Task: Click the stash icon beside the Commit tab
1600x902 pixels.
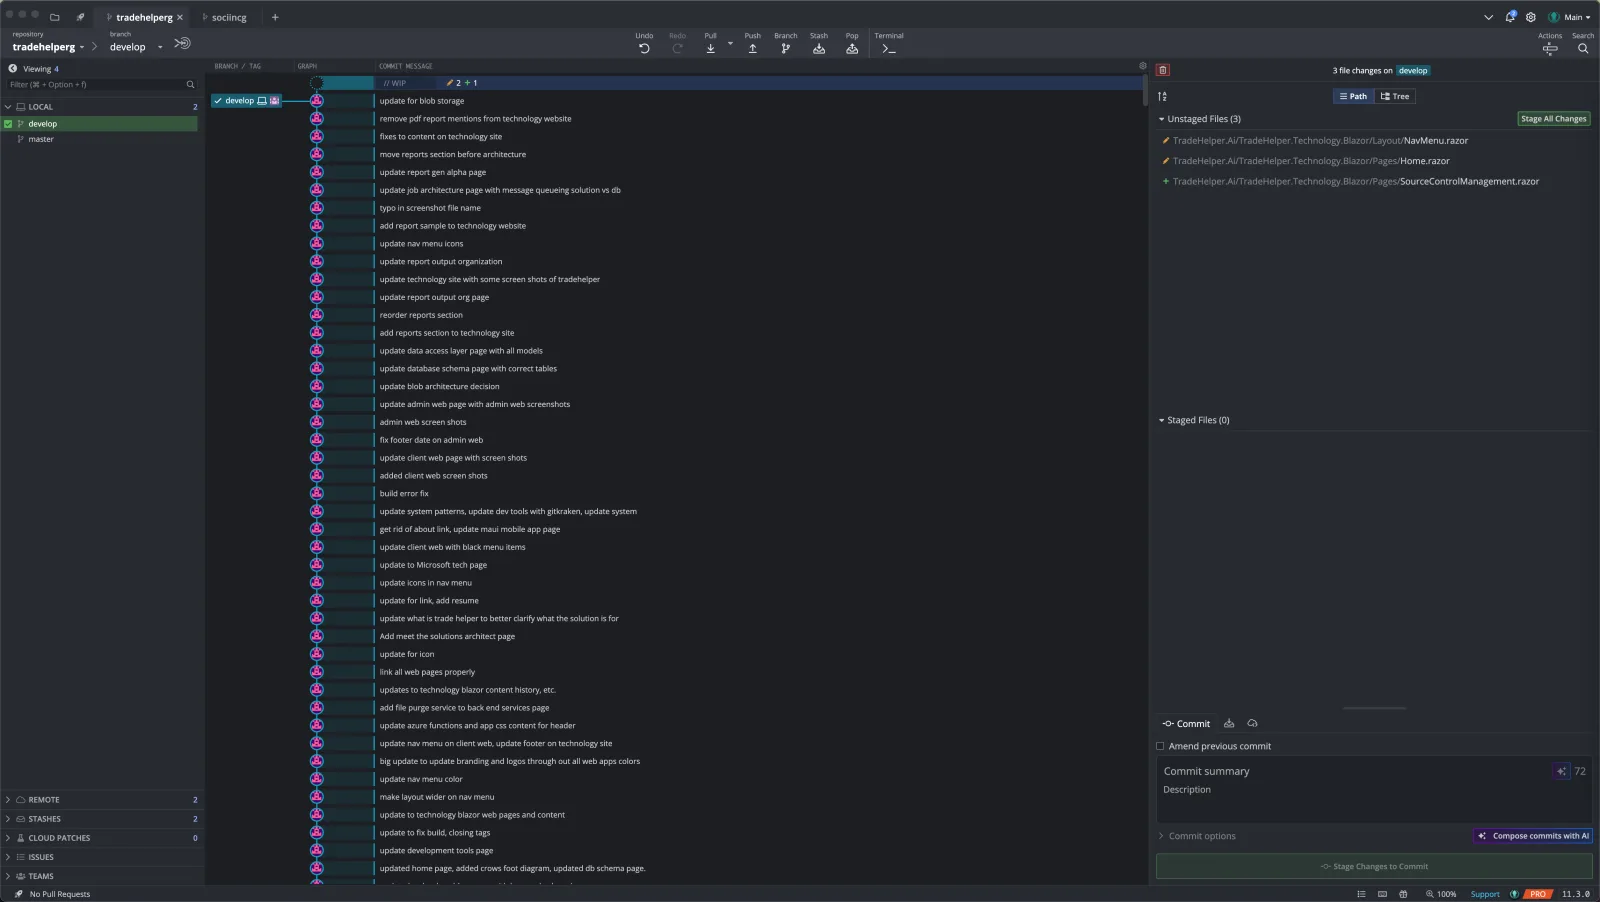Action: (1229, 723)
